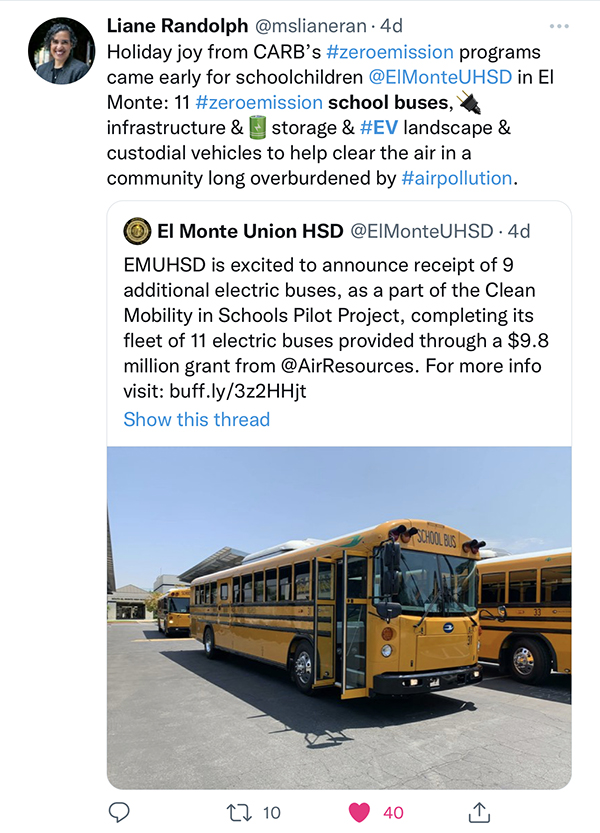
Task: Click the quoted tweet body text
Action: pos(336,327)
